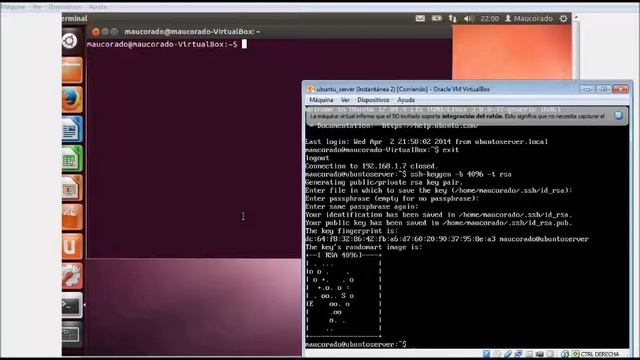Click the 'Your public key has been saved' line
The image size is (640, 360).
coord(439,223)
